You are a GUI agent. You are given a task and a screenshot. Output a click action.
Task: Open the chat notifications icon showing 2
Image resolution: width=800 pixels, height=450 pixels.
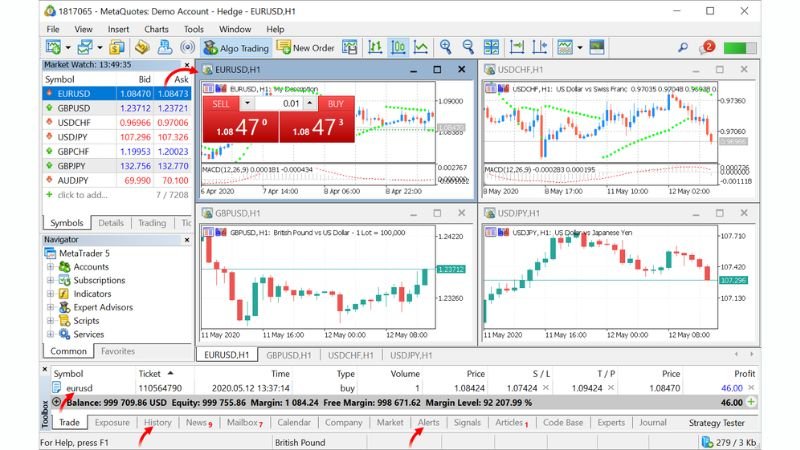pos(707,47)
